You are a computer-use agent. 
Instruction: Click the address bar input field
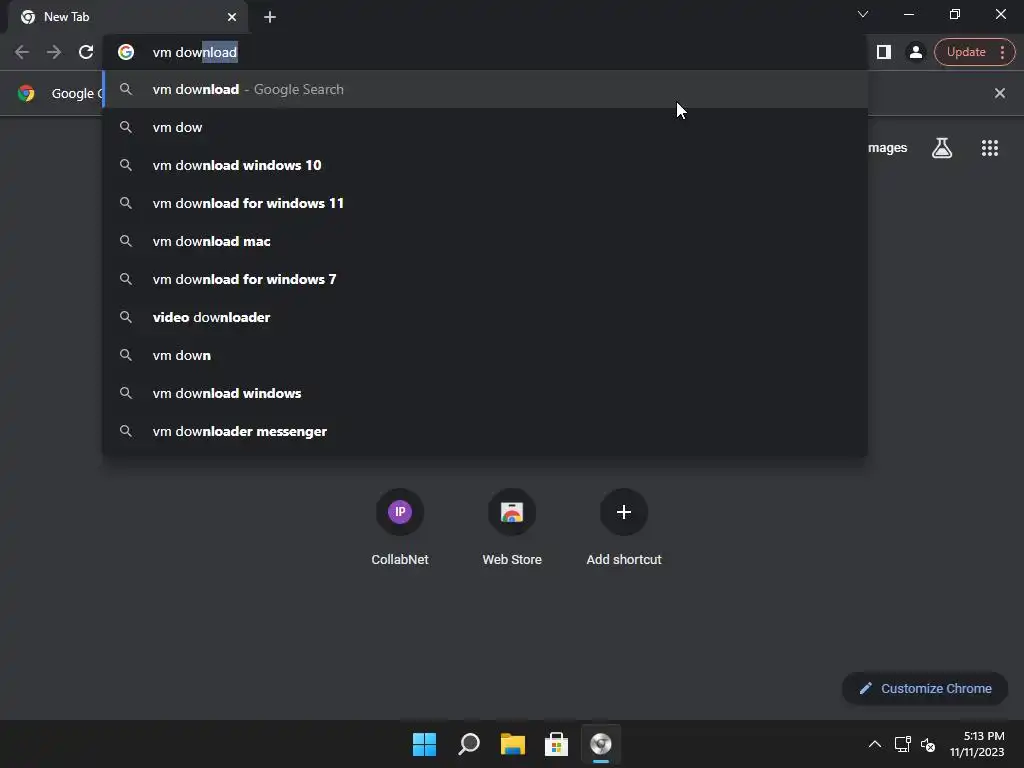tap(485, 52)
